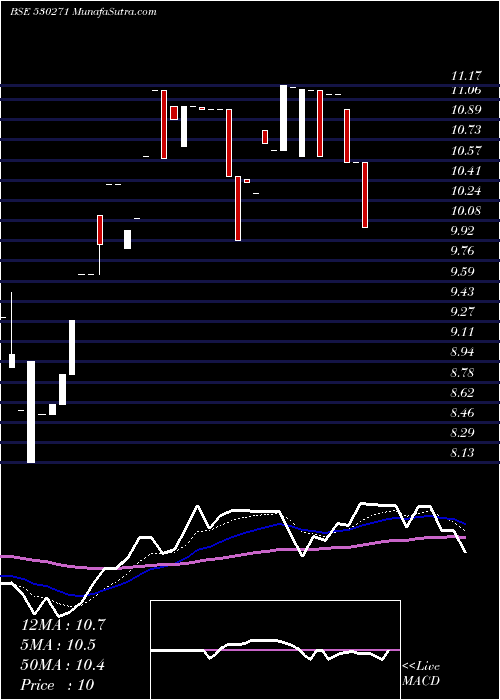500x700 pixels.
Task: Click the 50MA : 10.4 reading
Action: [63, 665]
